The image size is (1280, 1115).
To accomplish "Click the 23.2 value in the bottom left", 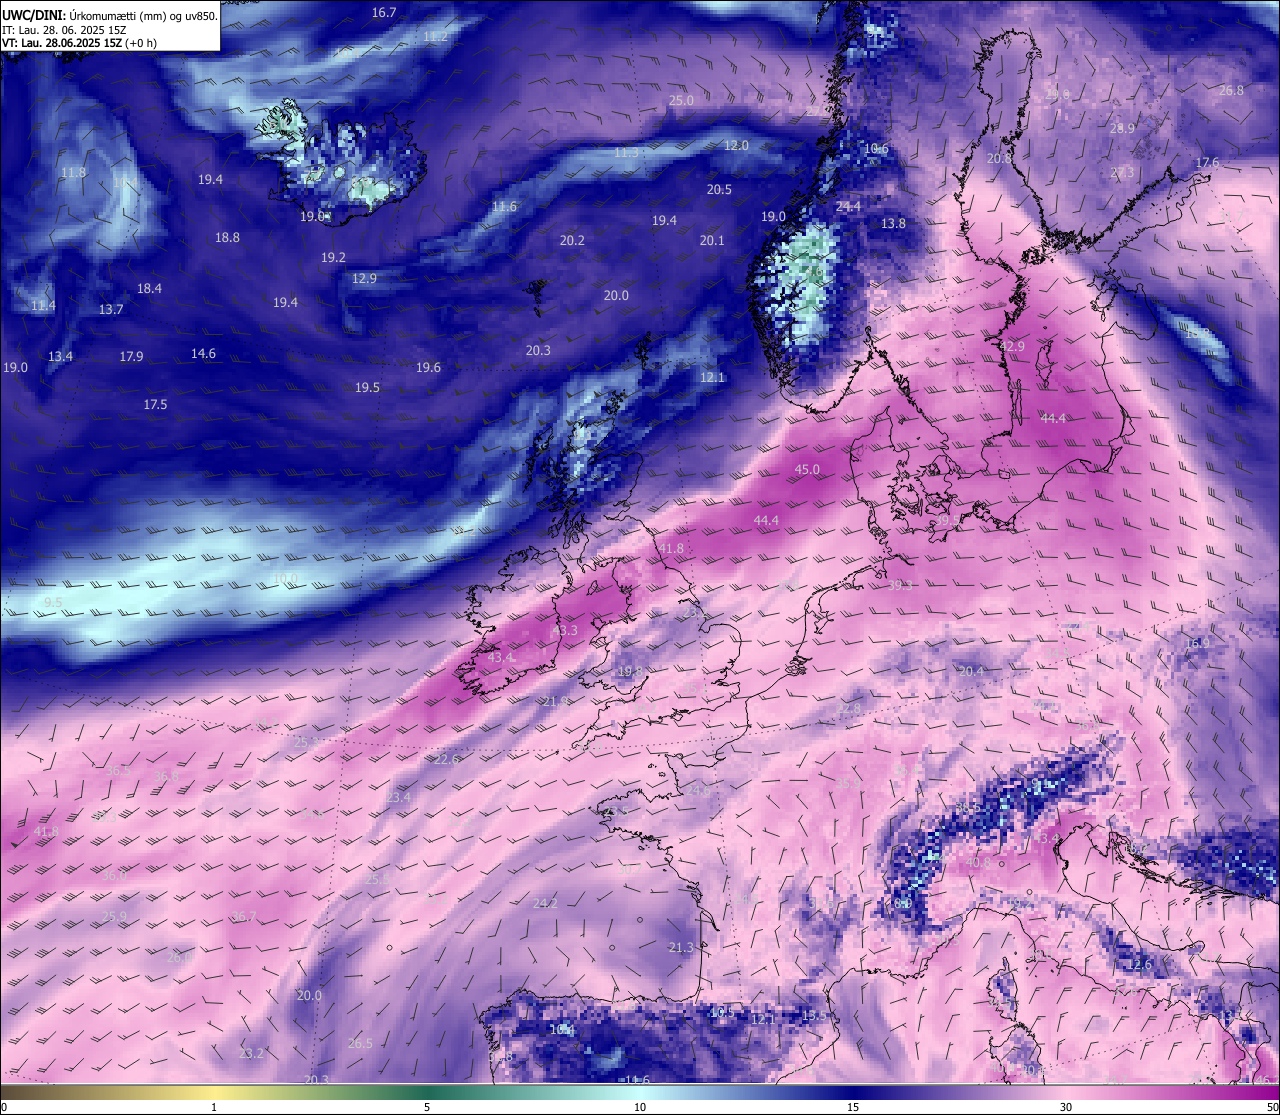I will point(252,1053).
